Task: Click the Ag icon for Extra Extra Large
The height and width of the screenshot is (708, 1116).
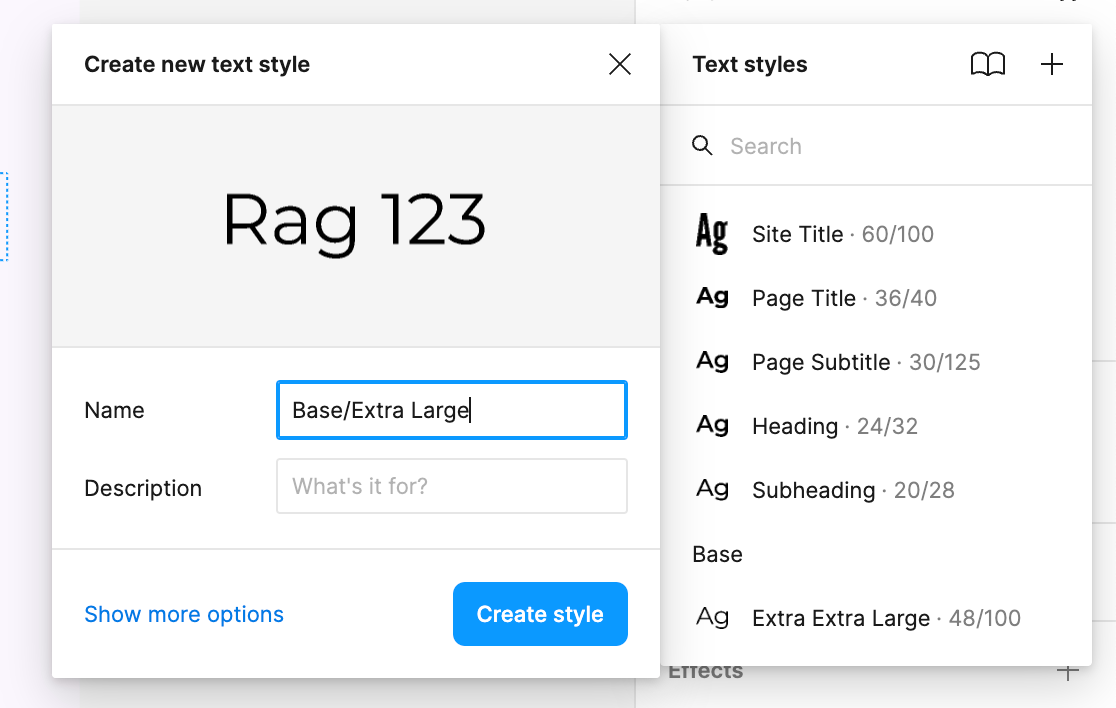Action: click(x=712, y=618)
